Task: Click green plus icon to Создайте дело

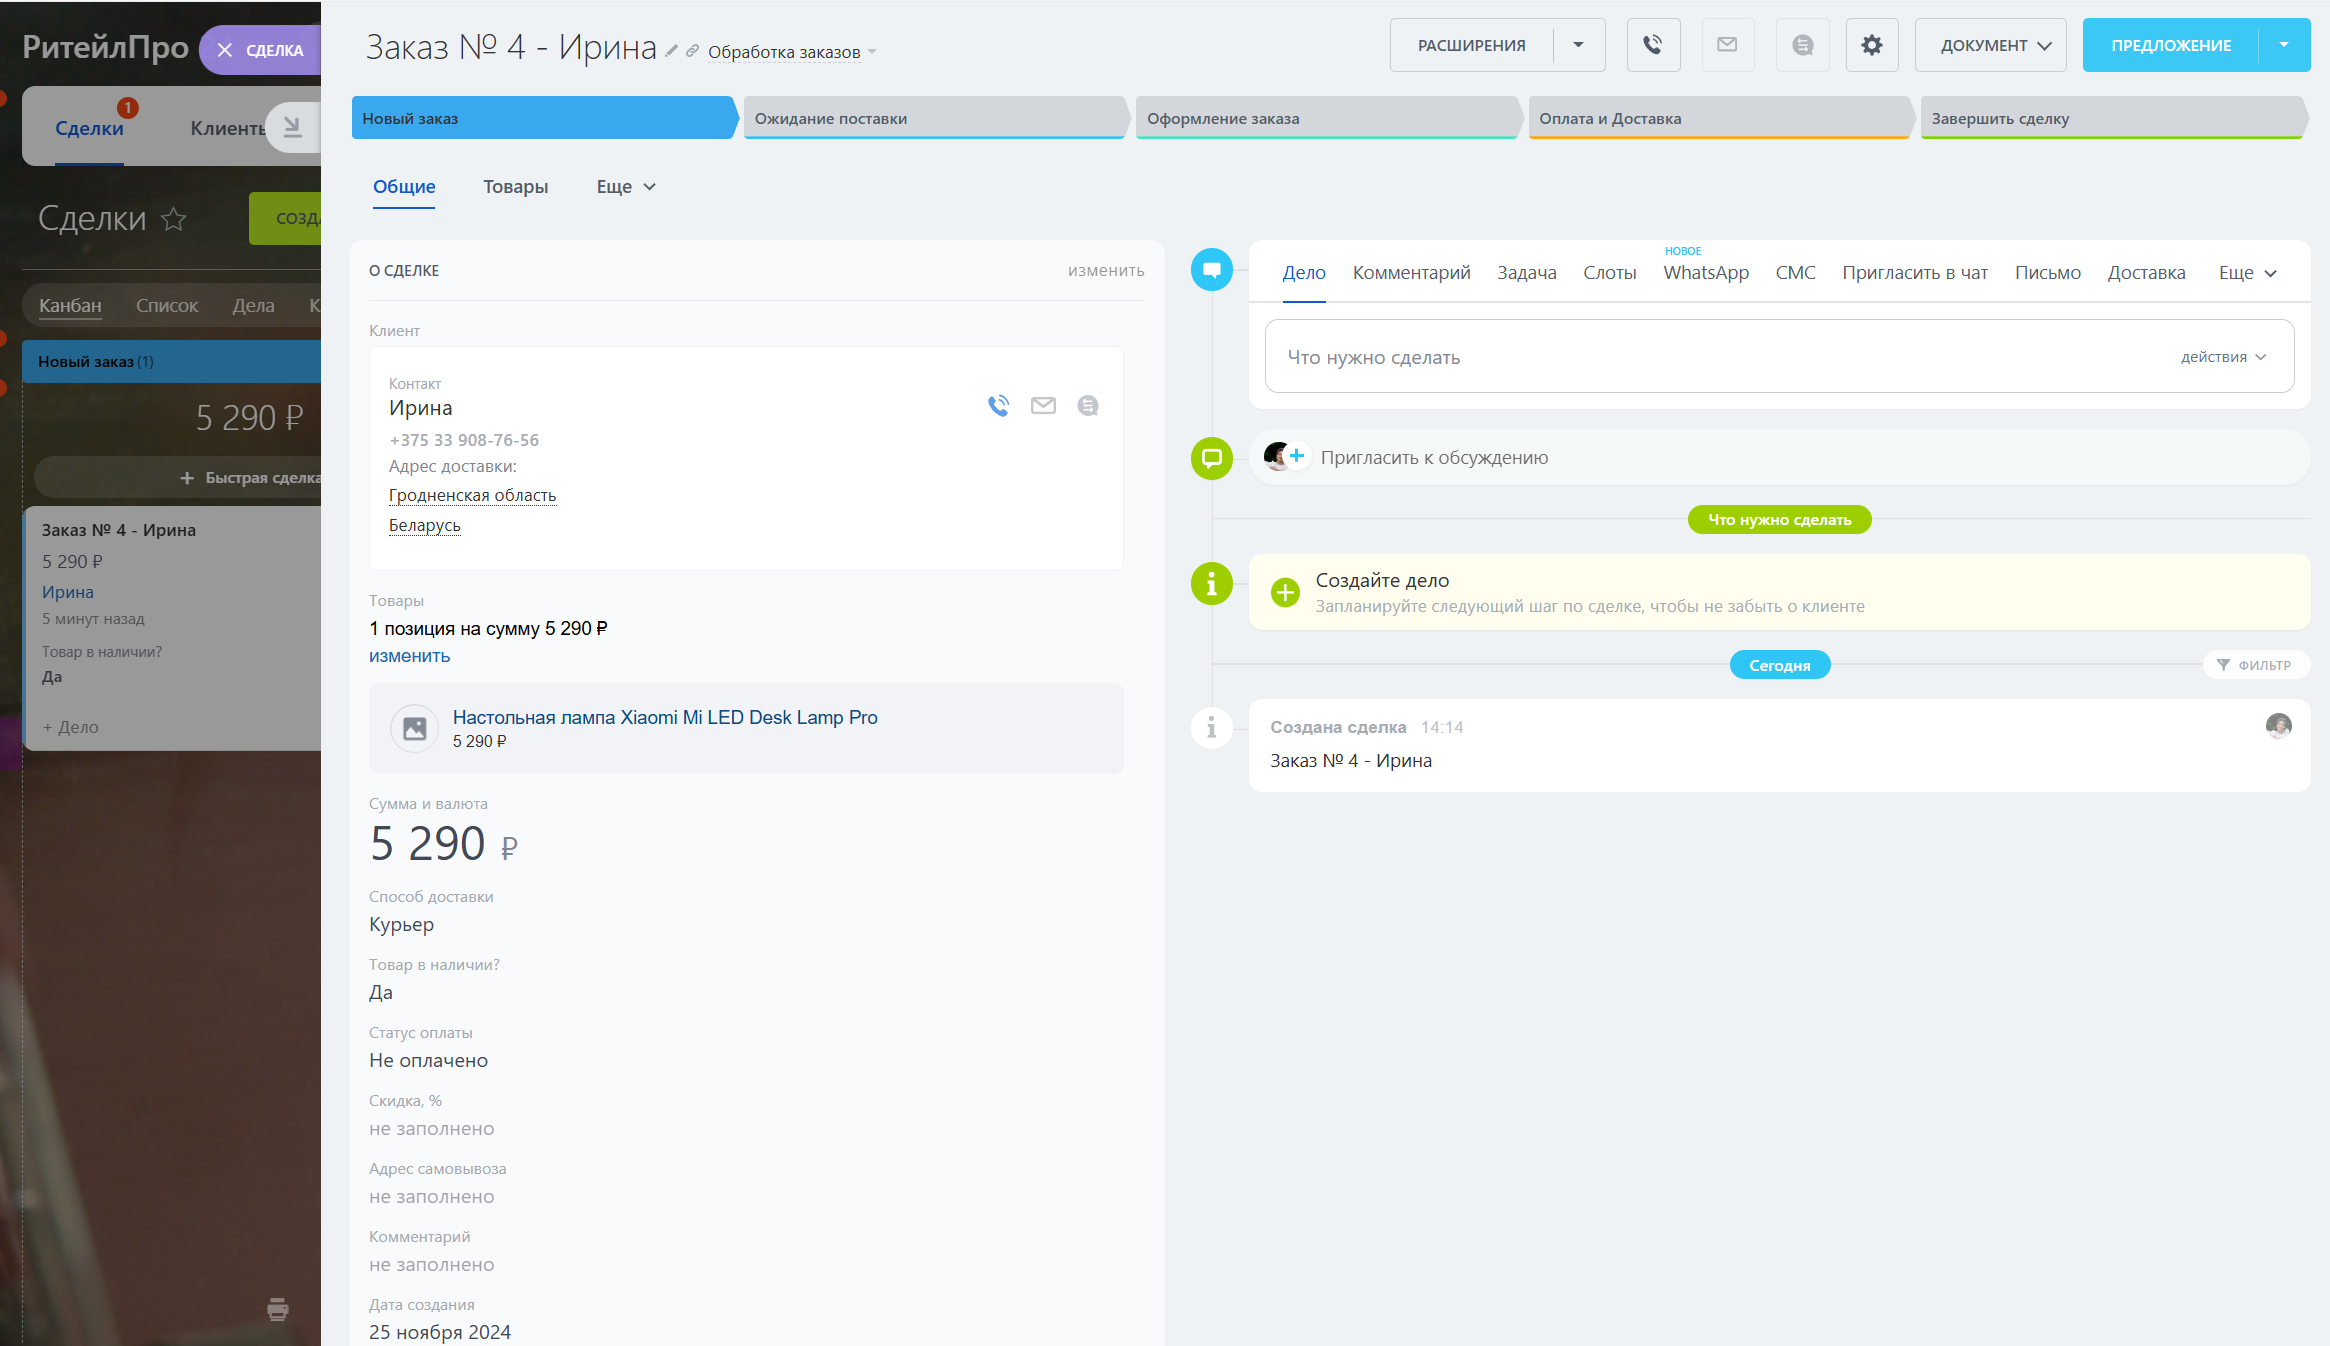Action: pyautogui.click(x=1285, y=592)
